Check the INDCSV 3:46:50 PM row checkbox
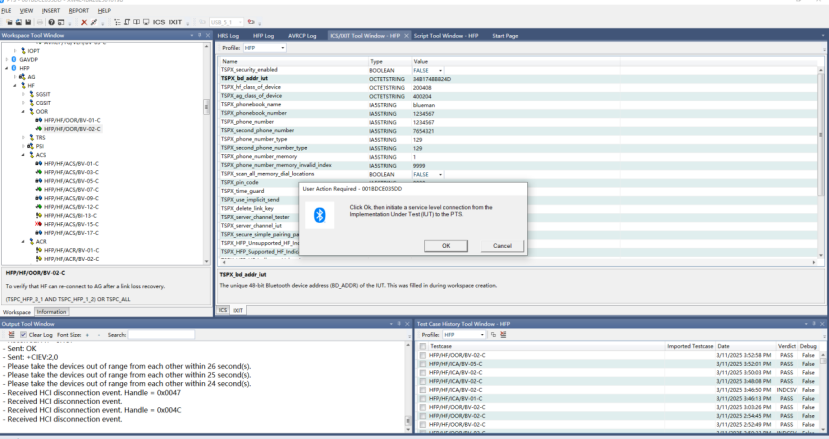Image resolution: width=829 pixels, height=439 pixels. 423,390
